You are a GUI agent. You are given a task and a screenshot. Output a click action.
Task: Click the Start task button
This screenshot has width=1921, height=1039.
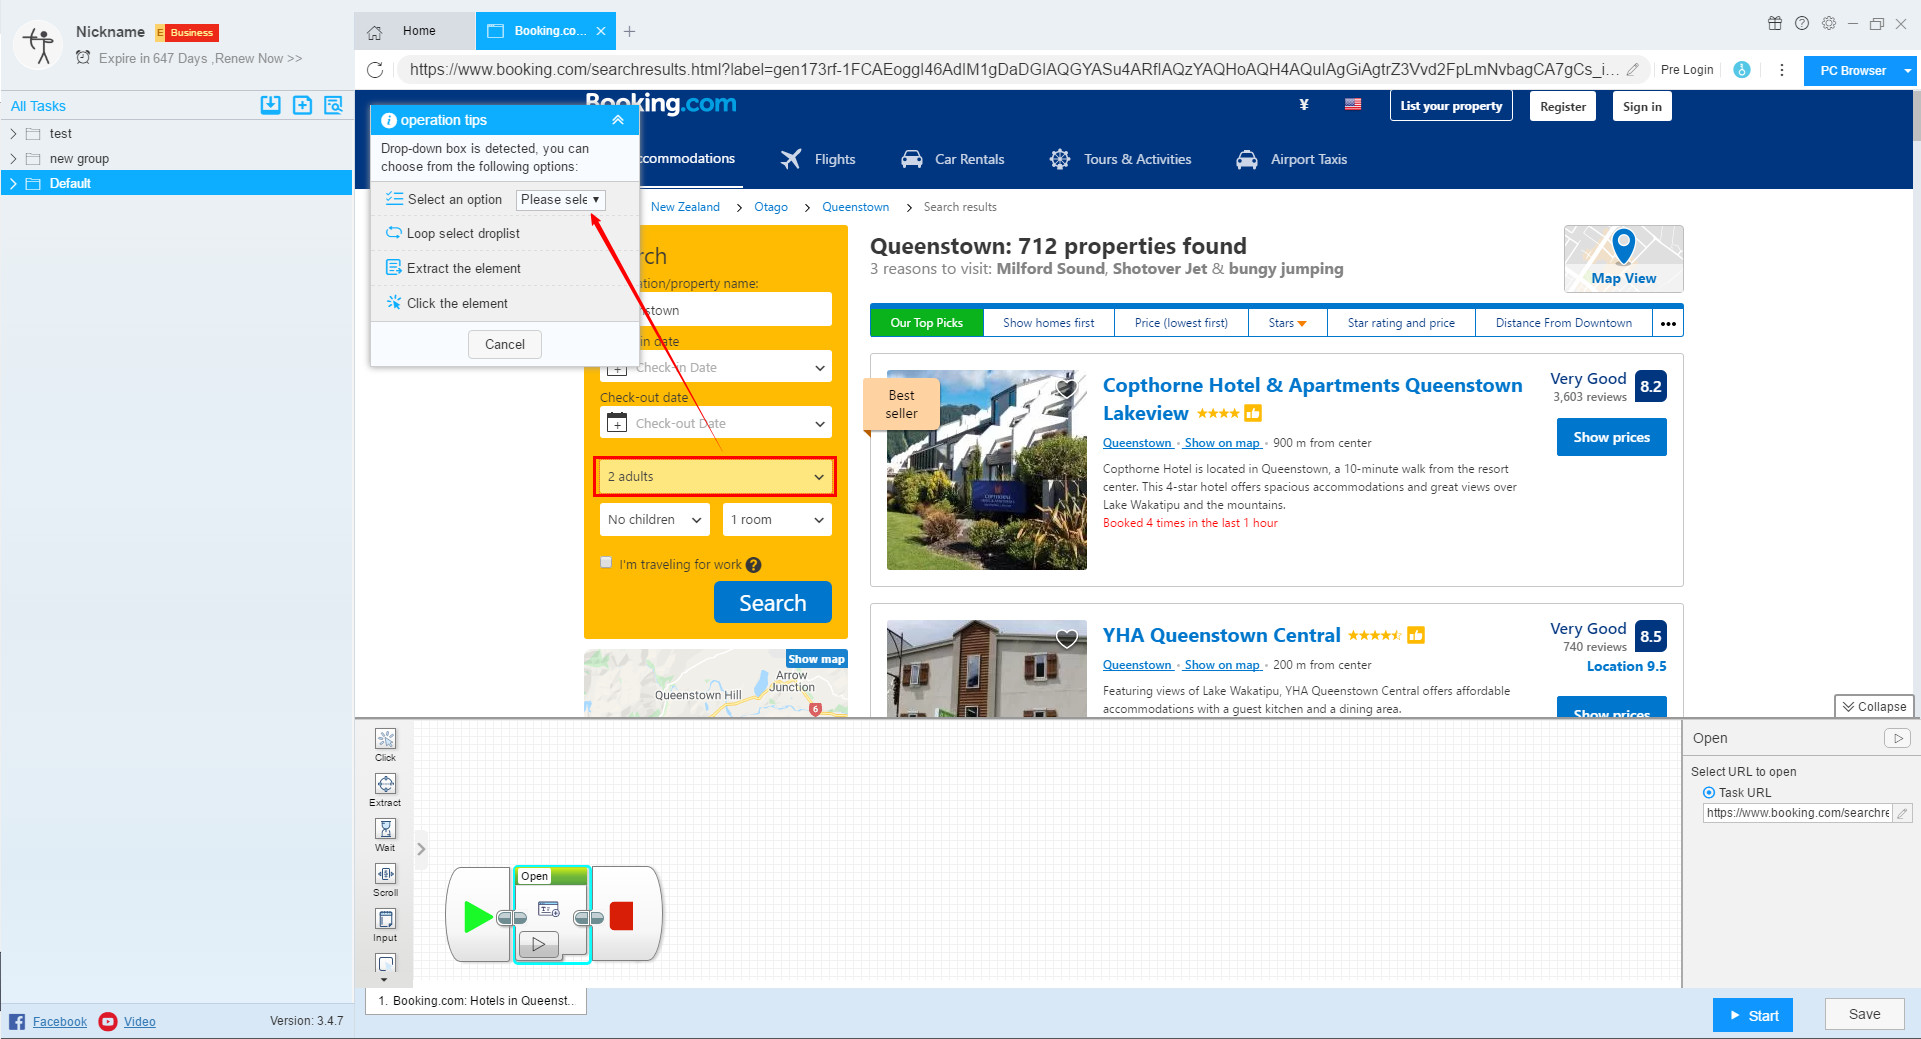(x=1753, y=1015)
